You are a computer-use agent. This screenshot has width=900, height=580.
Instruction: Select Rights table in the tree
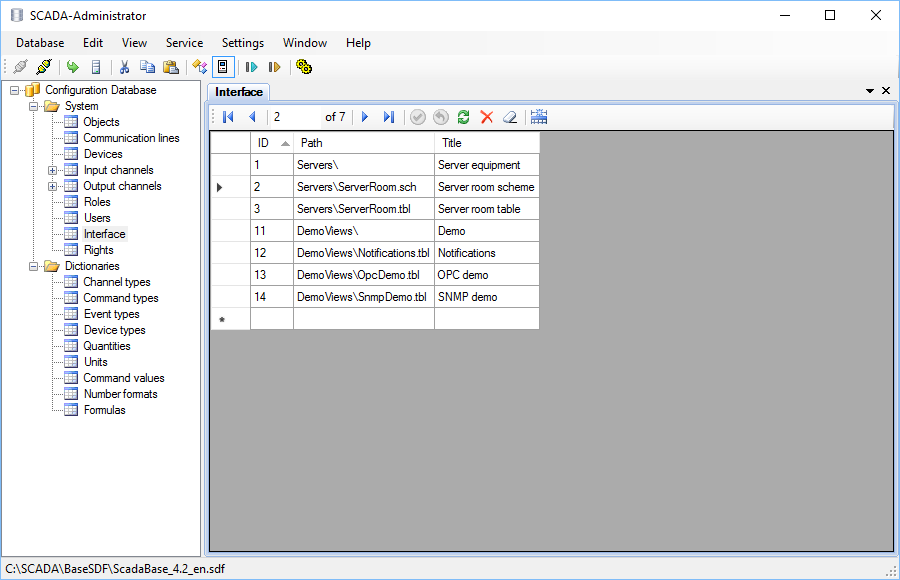pos(99,250)
